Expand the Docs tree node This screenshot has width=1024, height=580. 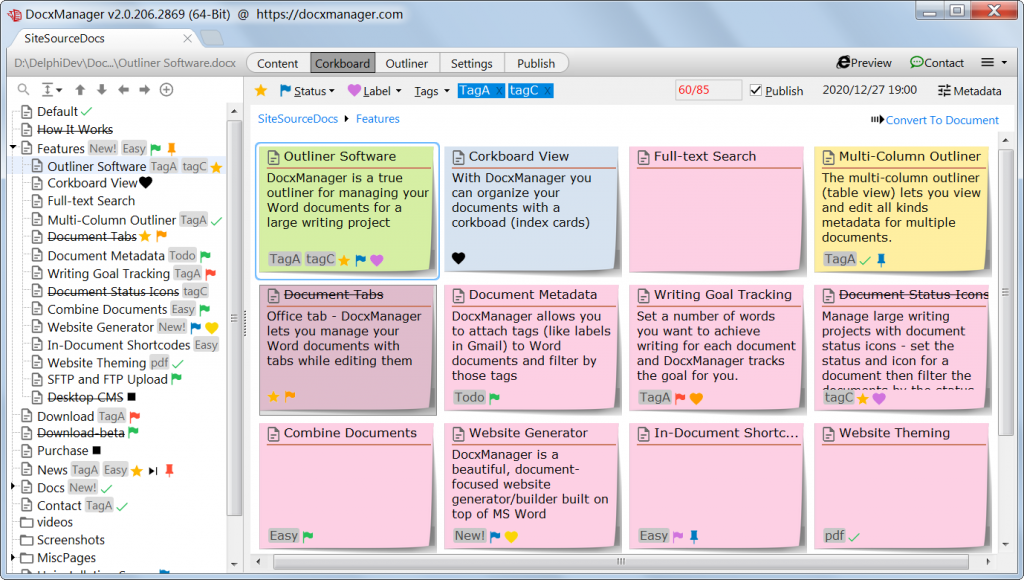coord(13,487)
